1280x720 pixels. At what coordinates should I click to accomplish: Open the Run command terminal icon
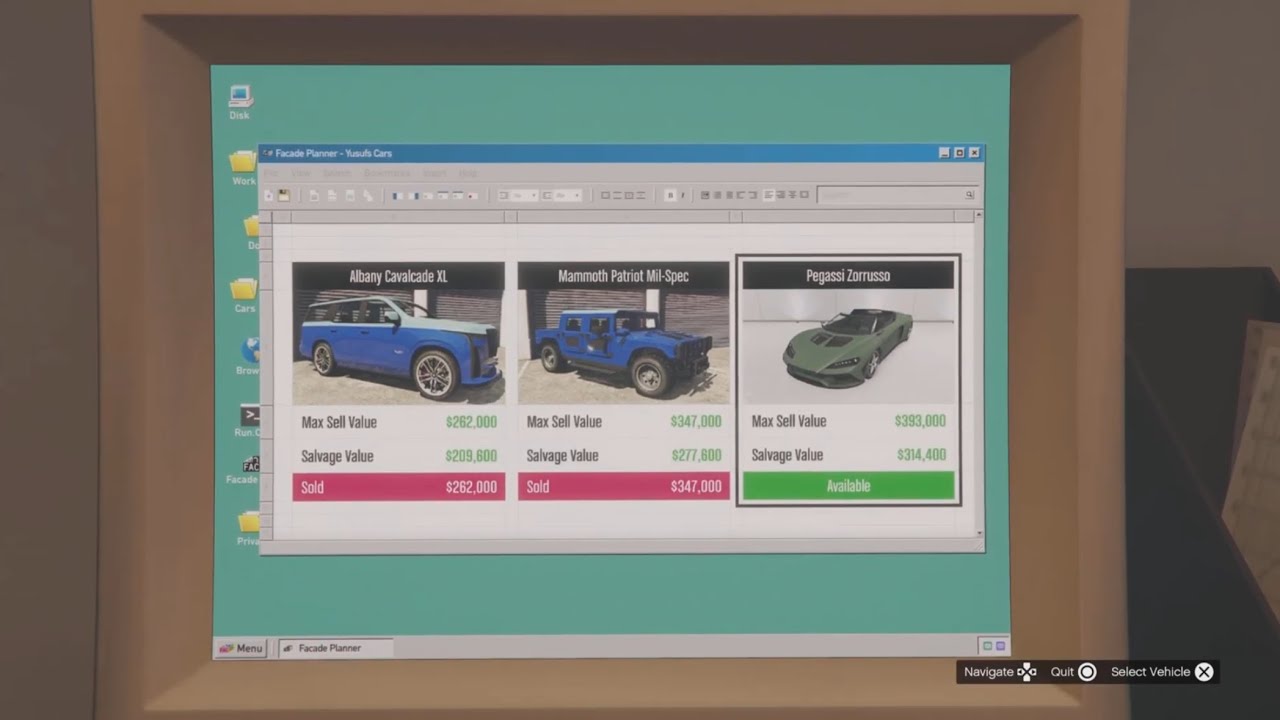249,420
